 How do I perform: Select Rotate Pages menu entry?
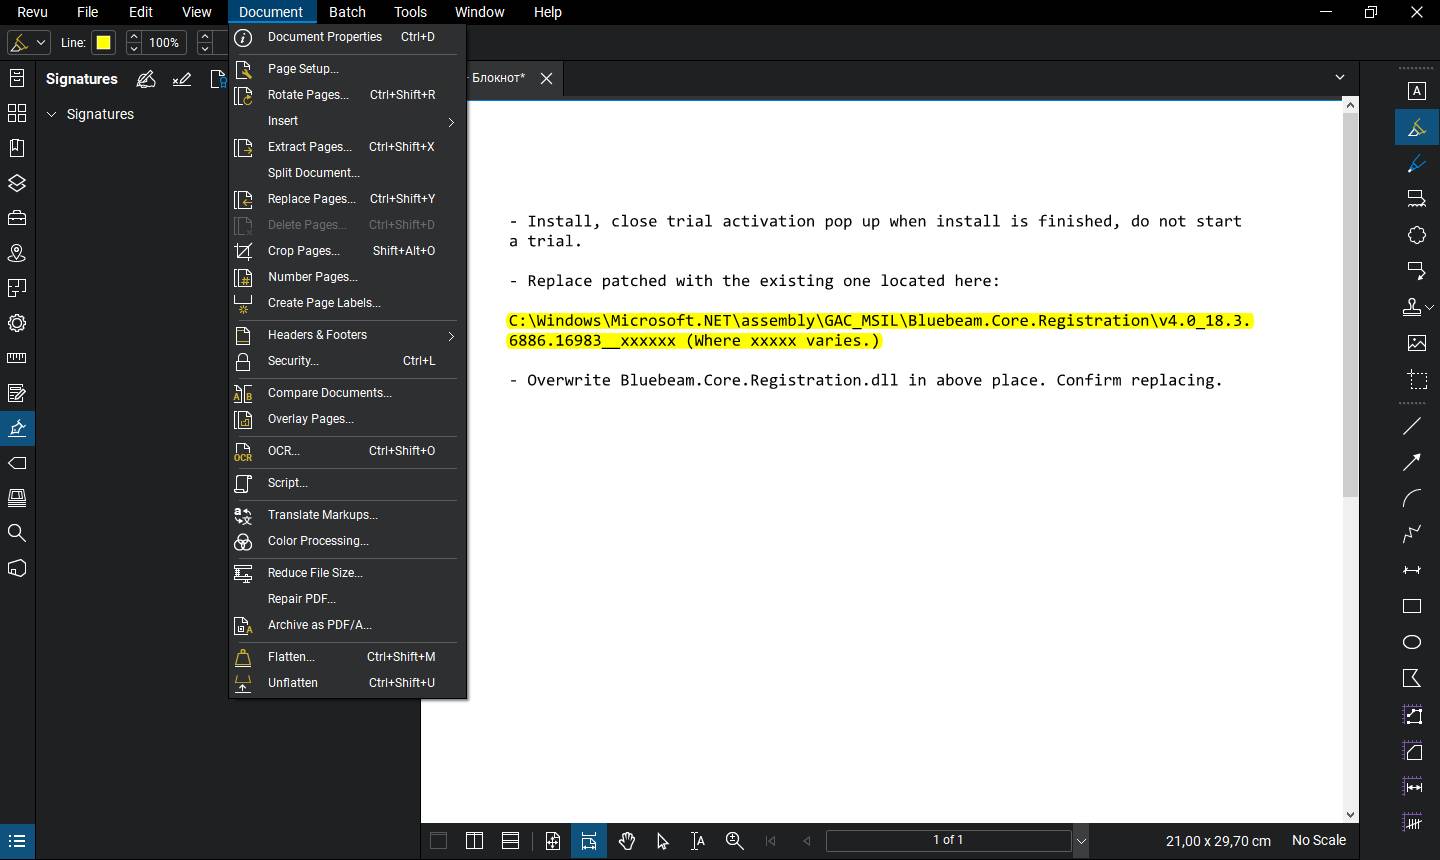(347, 95)
